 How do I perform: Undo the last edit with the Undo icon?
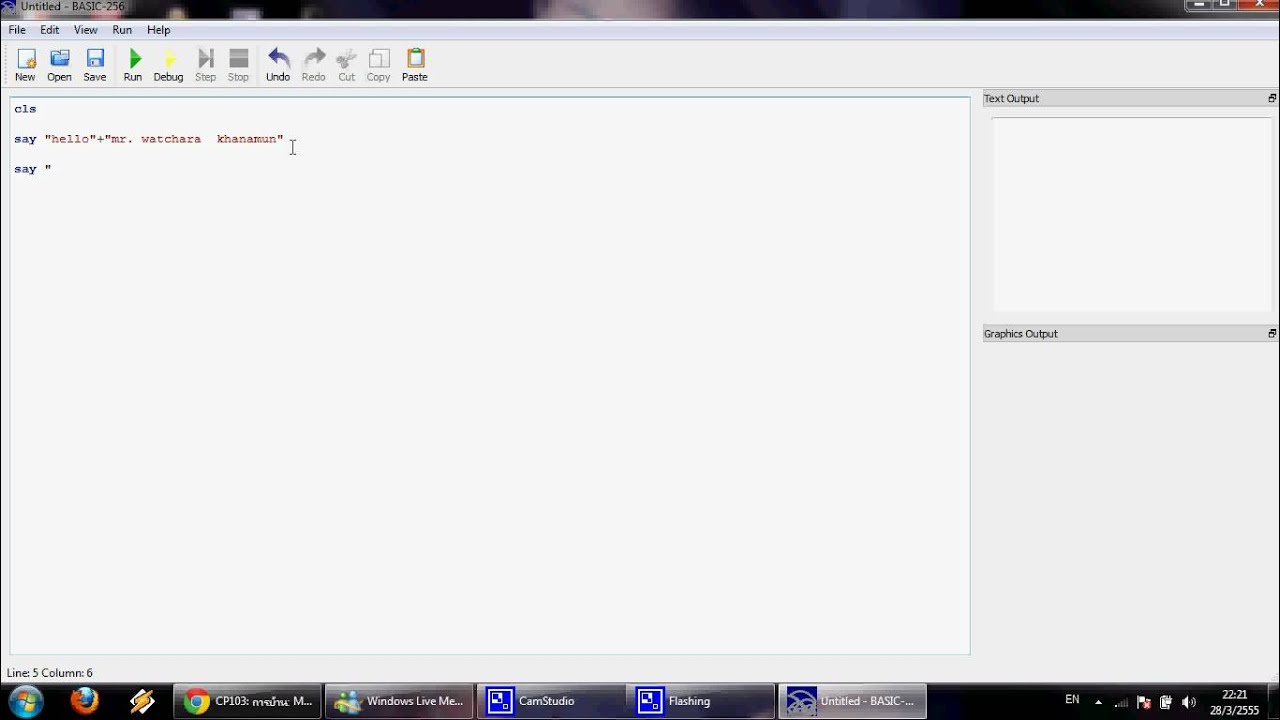pyautogui.click(x=278, y=65)
